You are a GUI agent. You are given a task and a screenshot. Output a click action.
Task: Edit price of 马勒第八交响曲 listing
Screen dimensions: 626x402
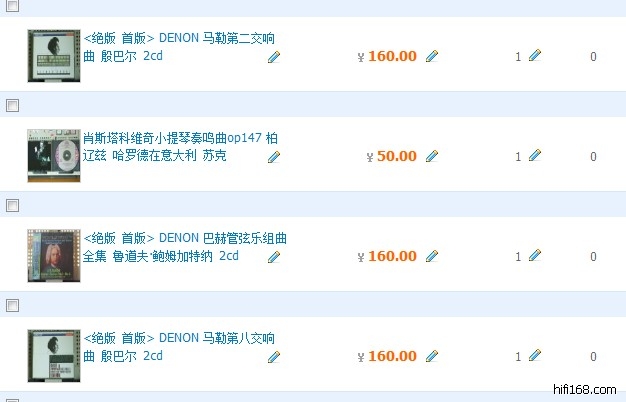[x=432, y=356]
